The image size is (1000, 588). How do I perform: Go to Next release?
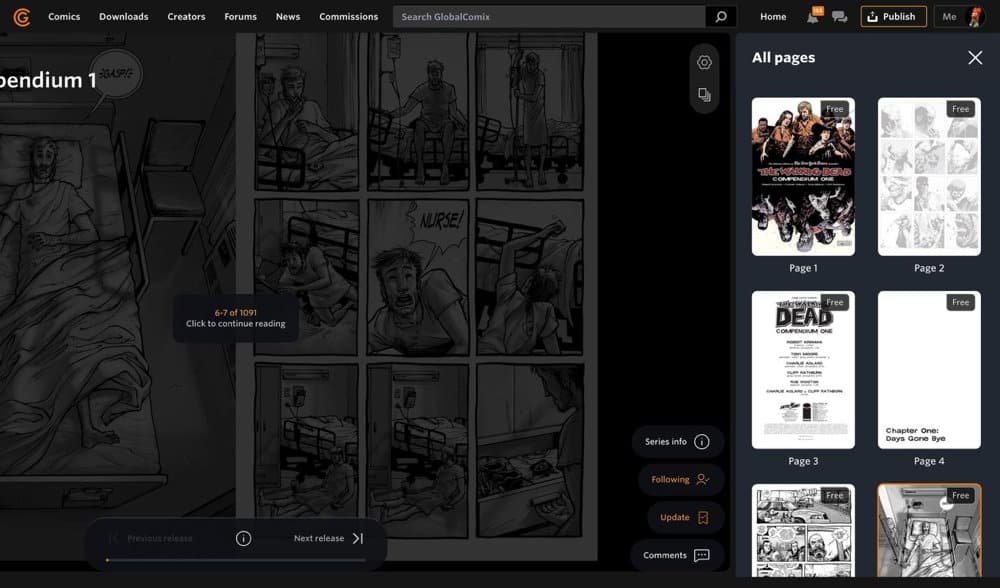point(328,538)
